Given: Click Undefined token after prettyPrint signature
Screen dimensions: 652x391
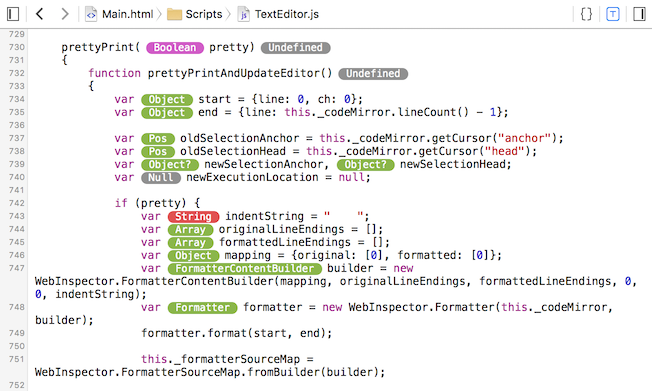Looking at the screenshot, I should 296,48.
